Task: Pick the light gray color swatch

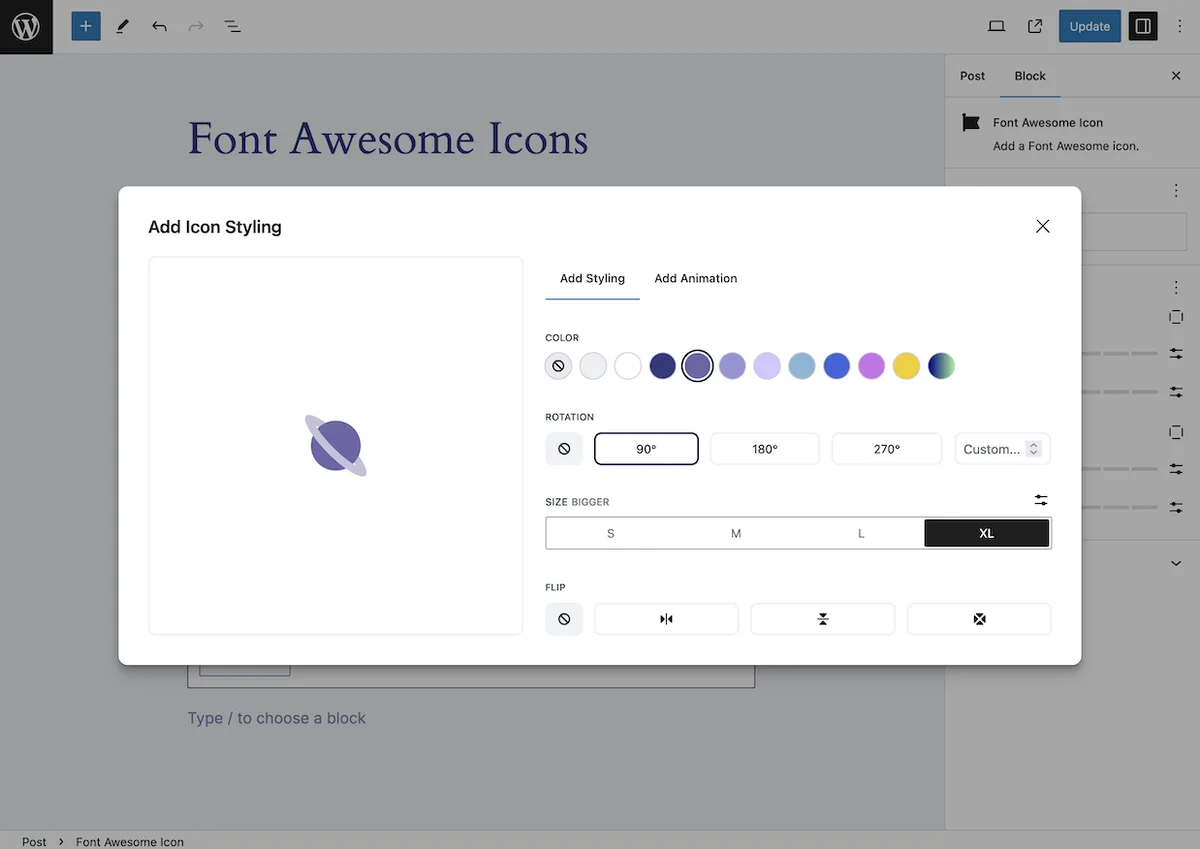Action: point(593,366)
